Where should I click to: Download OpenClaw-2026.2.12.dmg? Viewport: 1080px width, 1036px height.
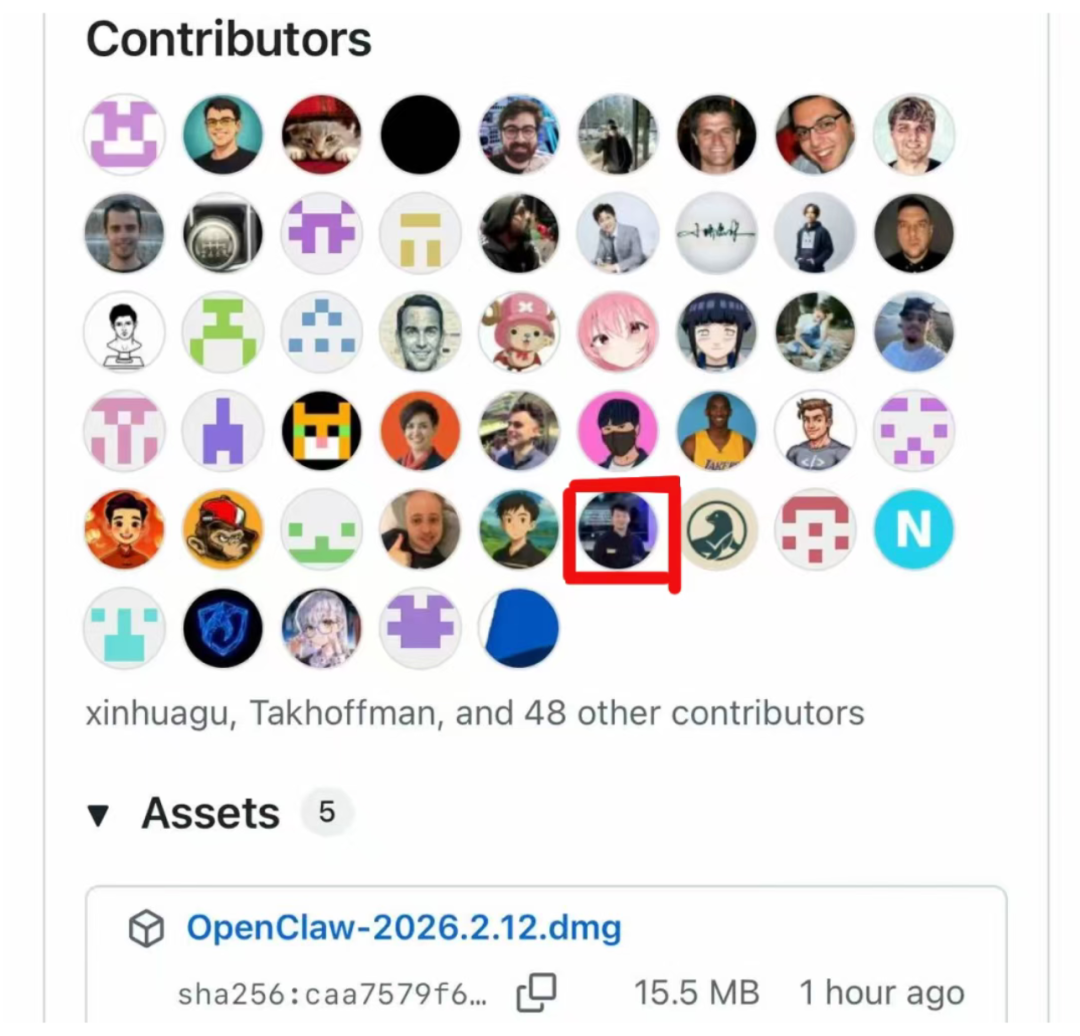404,927
